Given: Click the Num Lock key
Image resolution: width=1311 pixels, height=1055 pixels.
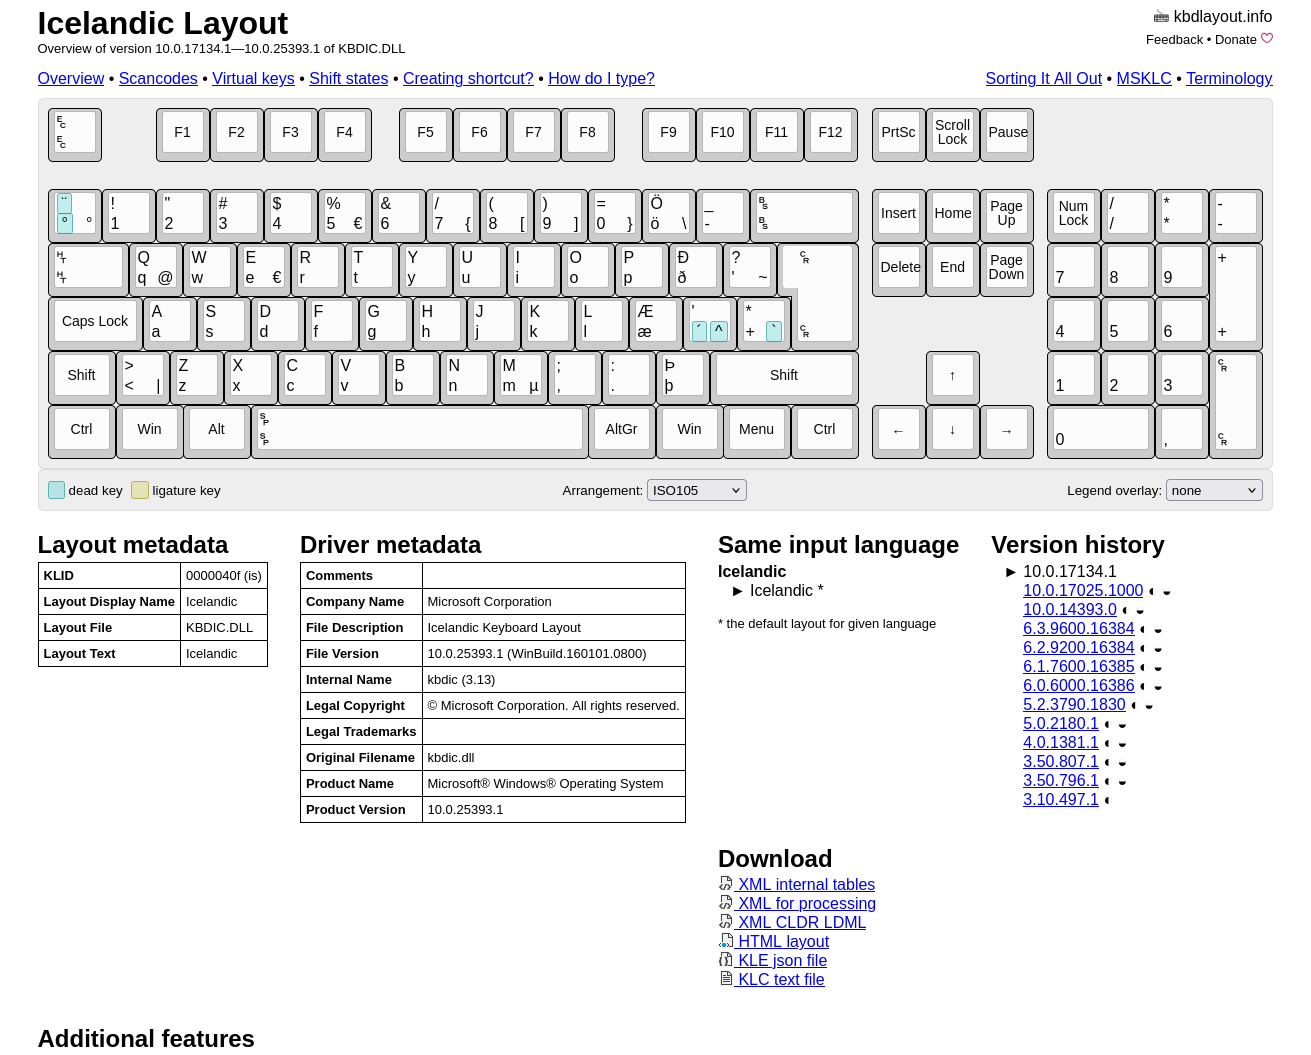Looking at the screenshot, I should coord(1074,214).
